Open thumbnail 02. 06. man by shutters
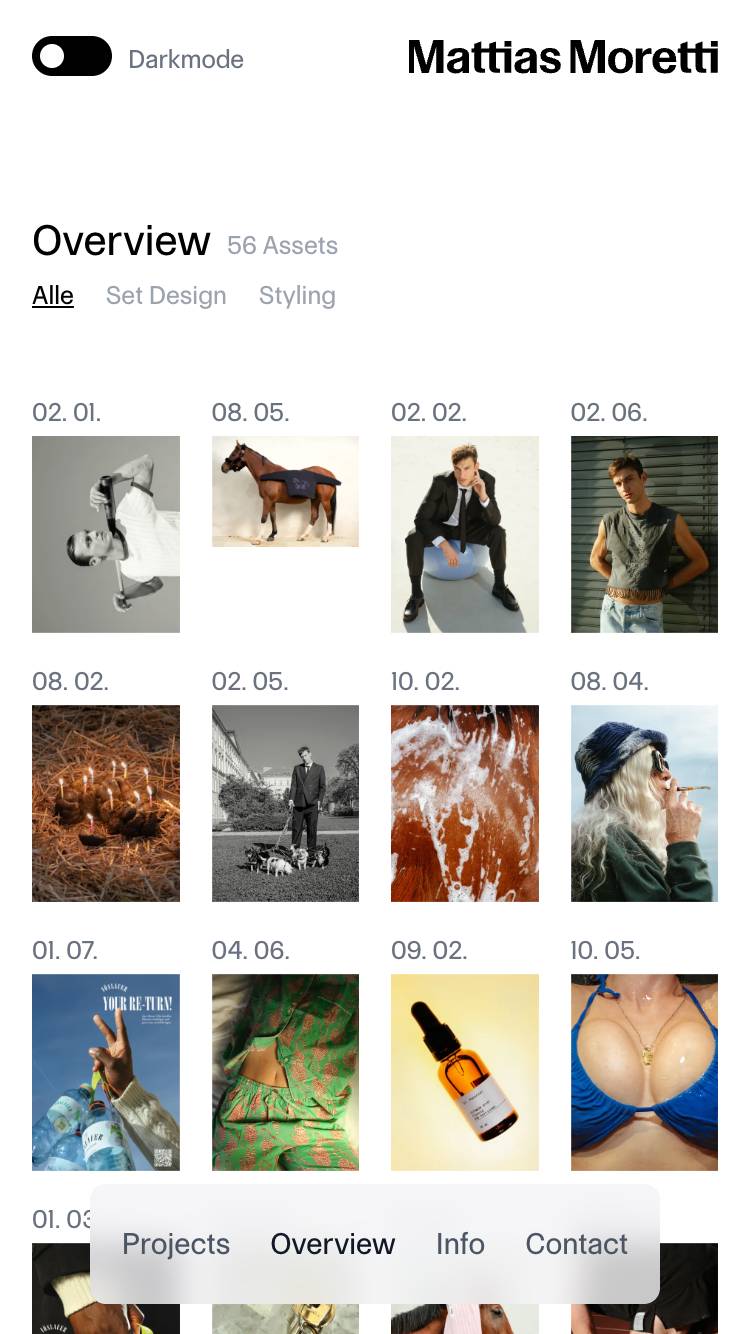Image resolution: width=750 pixels, height=1334 pixels. tap(644, 534)
